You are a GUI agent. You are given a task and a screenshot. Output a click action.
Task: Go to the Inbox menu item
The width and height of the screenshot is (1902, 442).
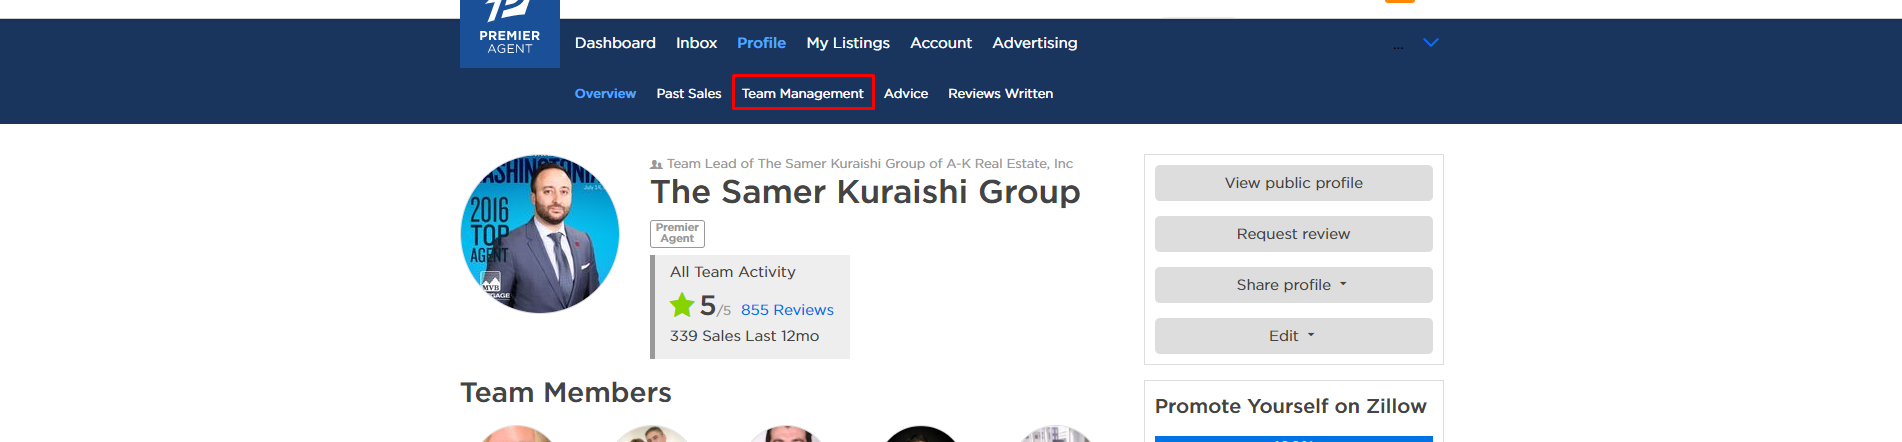pyautogui.click(x=696, y=43)
